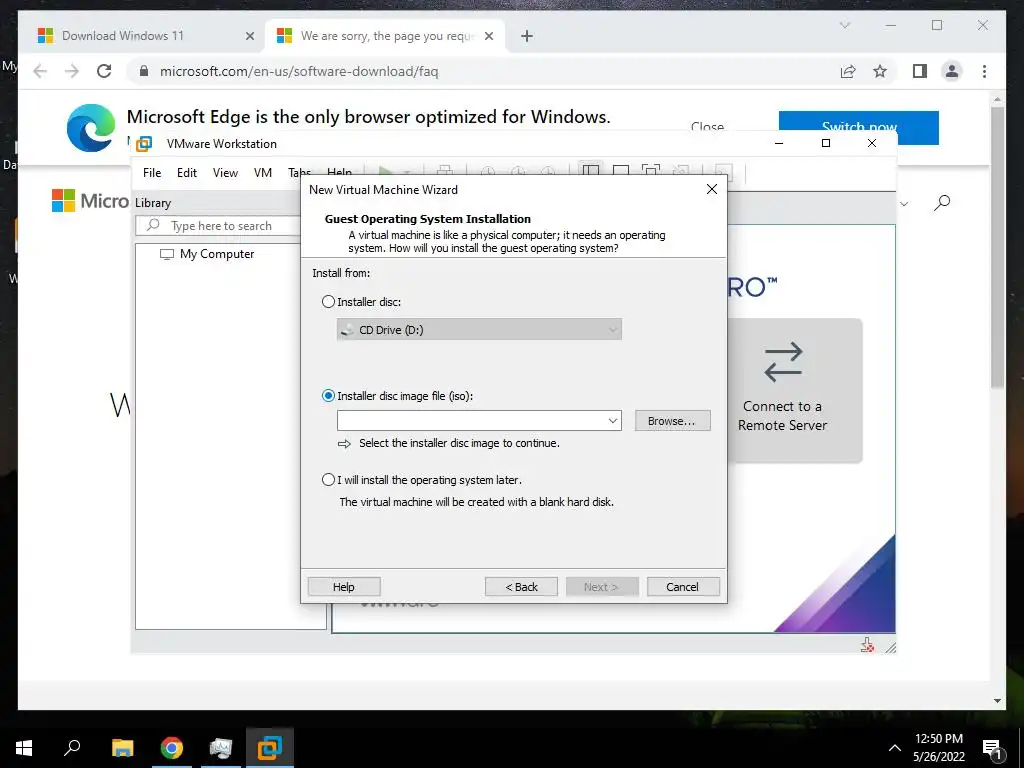Viewport: 1024px width, 768px height.
Task: Open the Windows Start menu
Action: (24, 747)
